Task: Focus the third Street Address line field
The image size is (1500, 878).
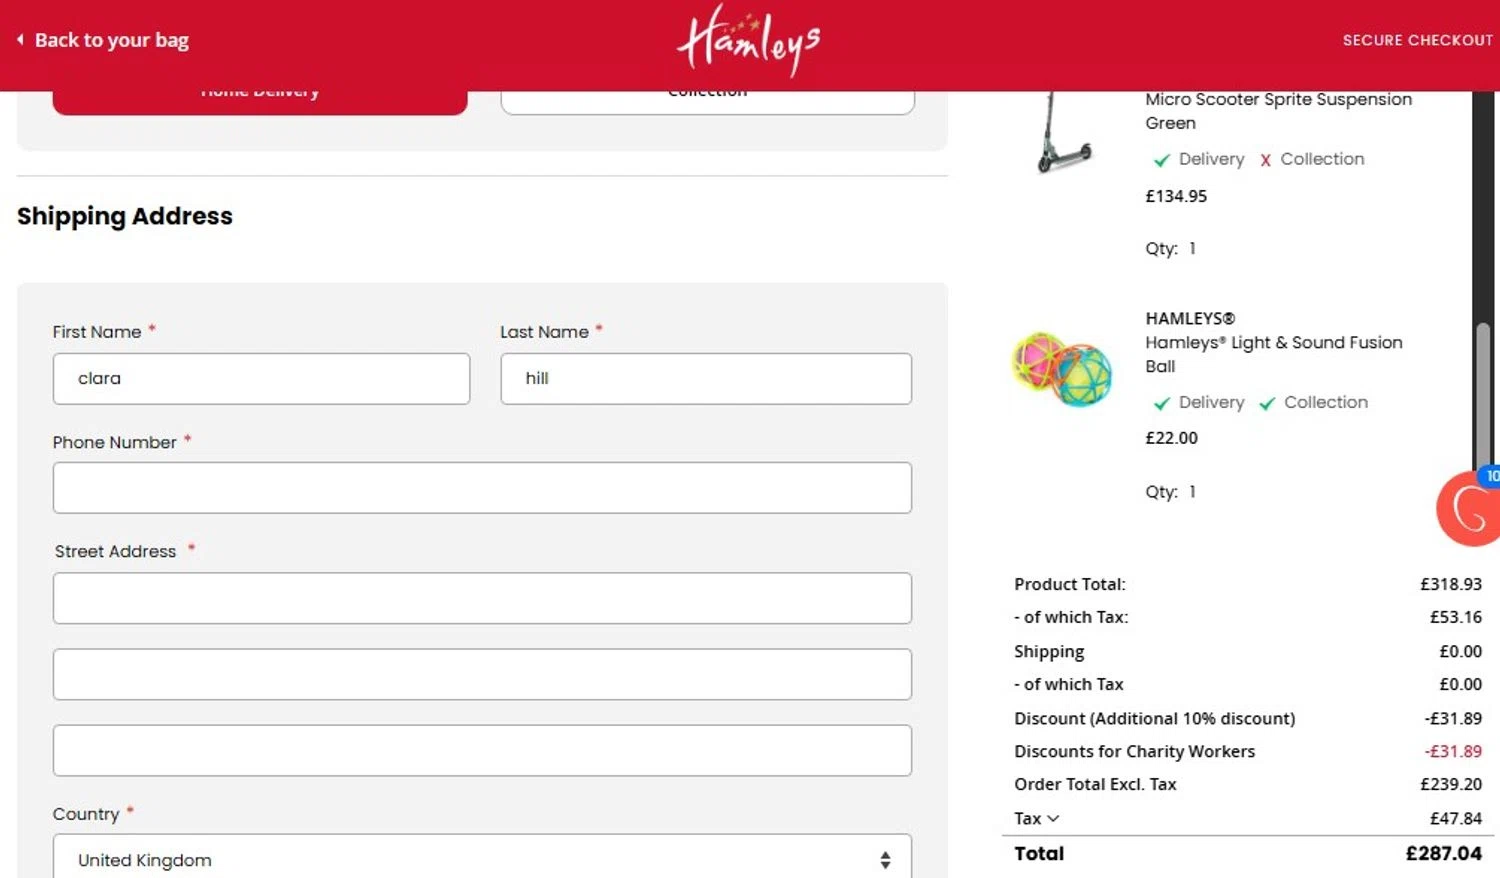Action: coord(482,750)
